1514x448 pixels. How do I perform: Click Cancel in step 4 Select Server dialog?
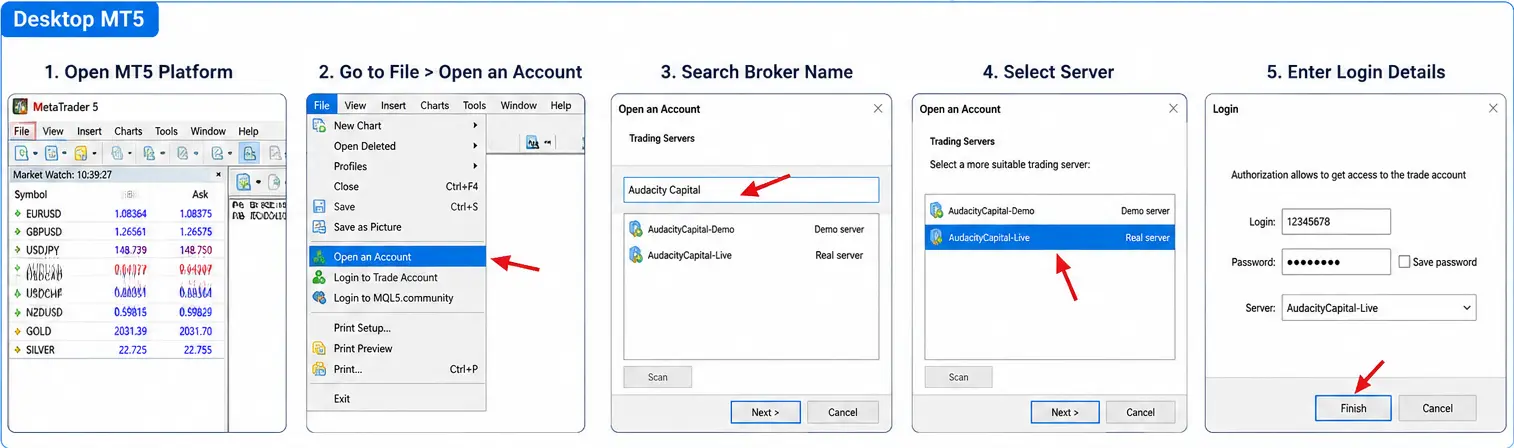click(1141, 412)
